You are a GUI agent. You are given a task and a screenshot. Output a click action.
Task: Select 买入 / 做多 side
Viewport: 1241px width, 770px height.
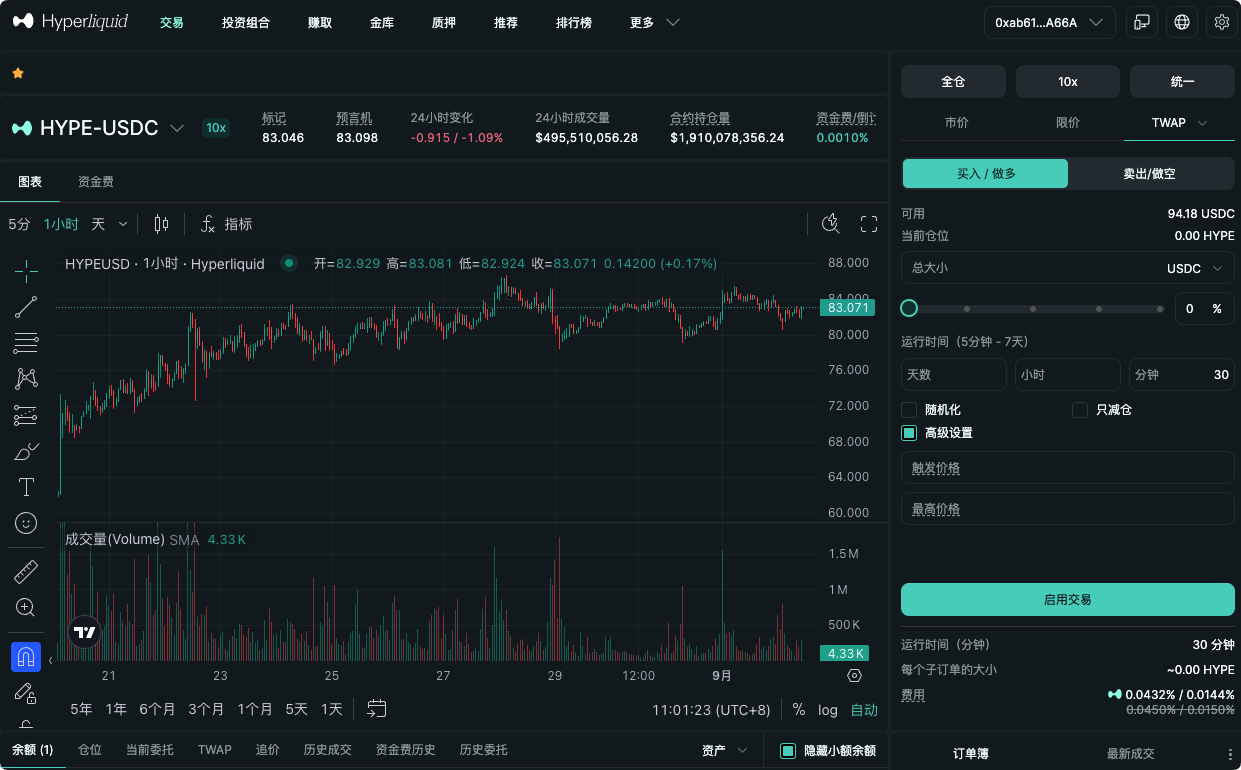click(x=986, y=173)
